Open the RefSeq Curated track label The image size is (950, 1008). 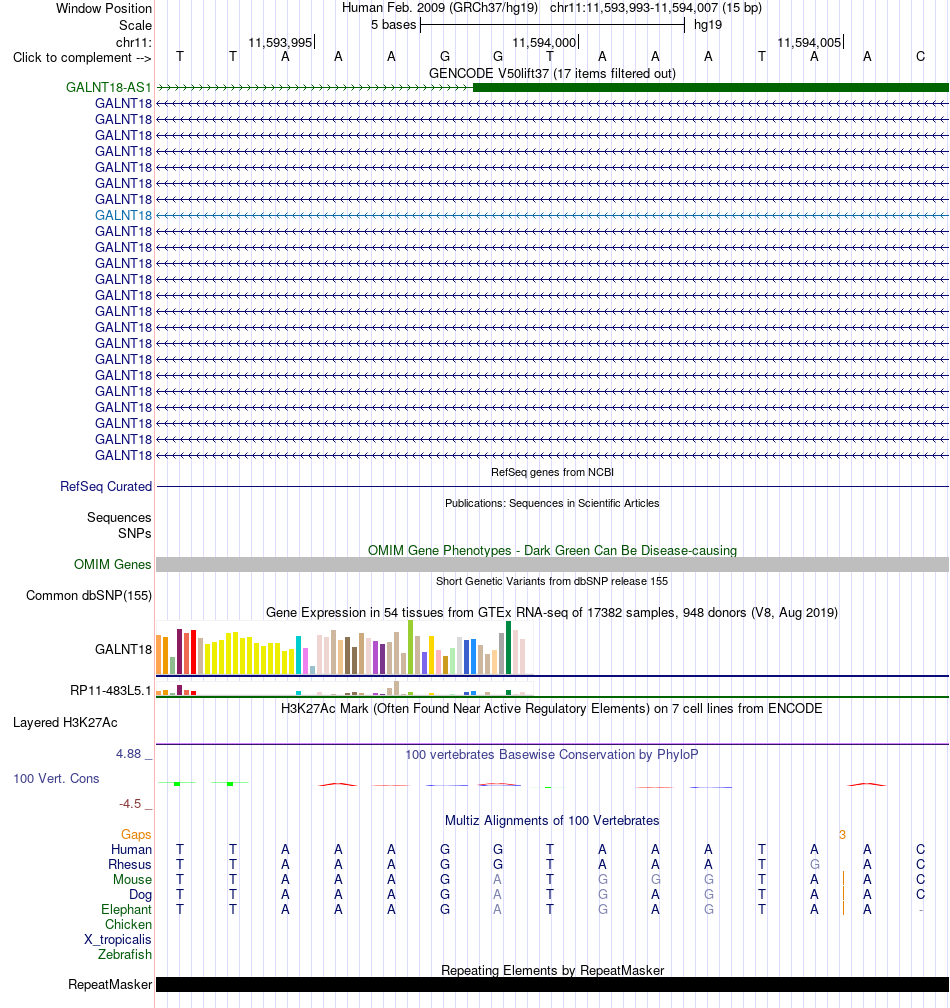click(x=106, y=487)
